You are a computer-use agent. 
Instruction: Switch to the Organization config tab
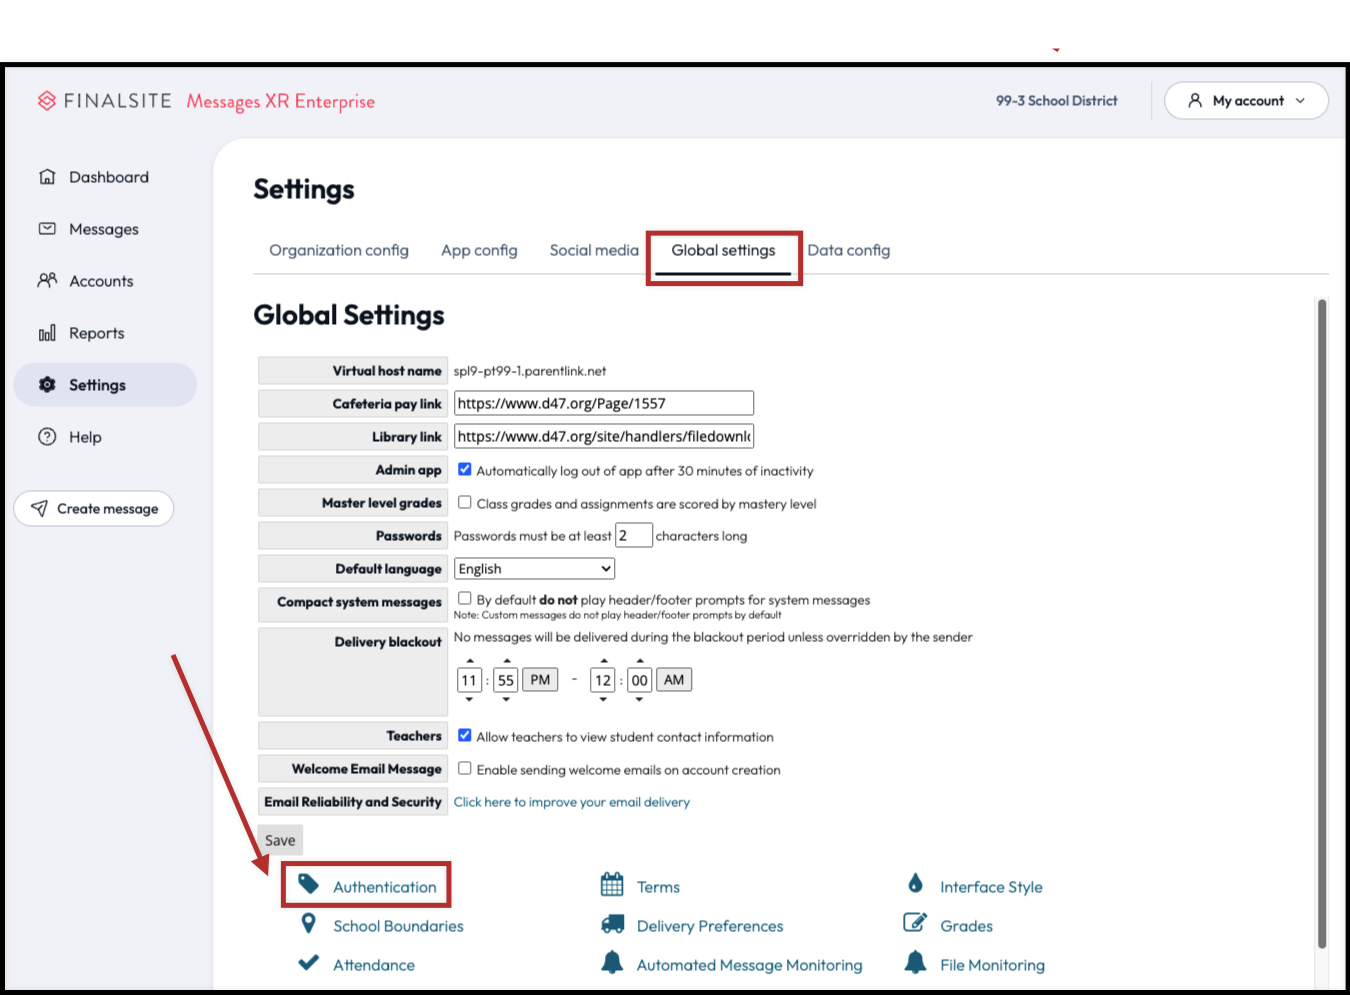[338, 250]
